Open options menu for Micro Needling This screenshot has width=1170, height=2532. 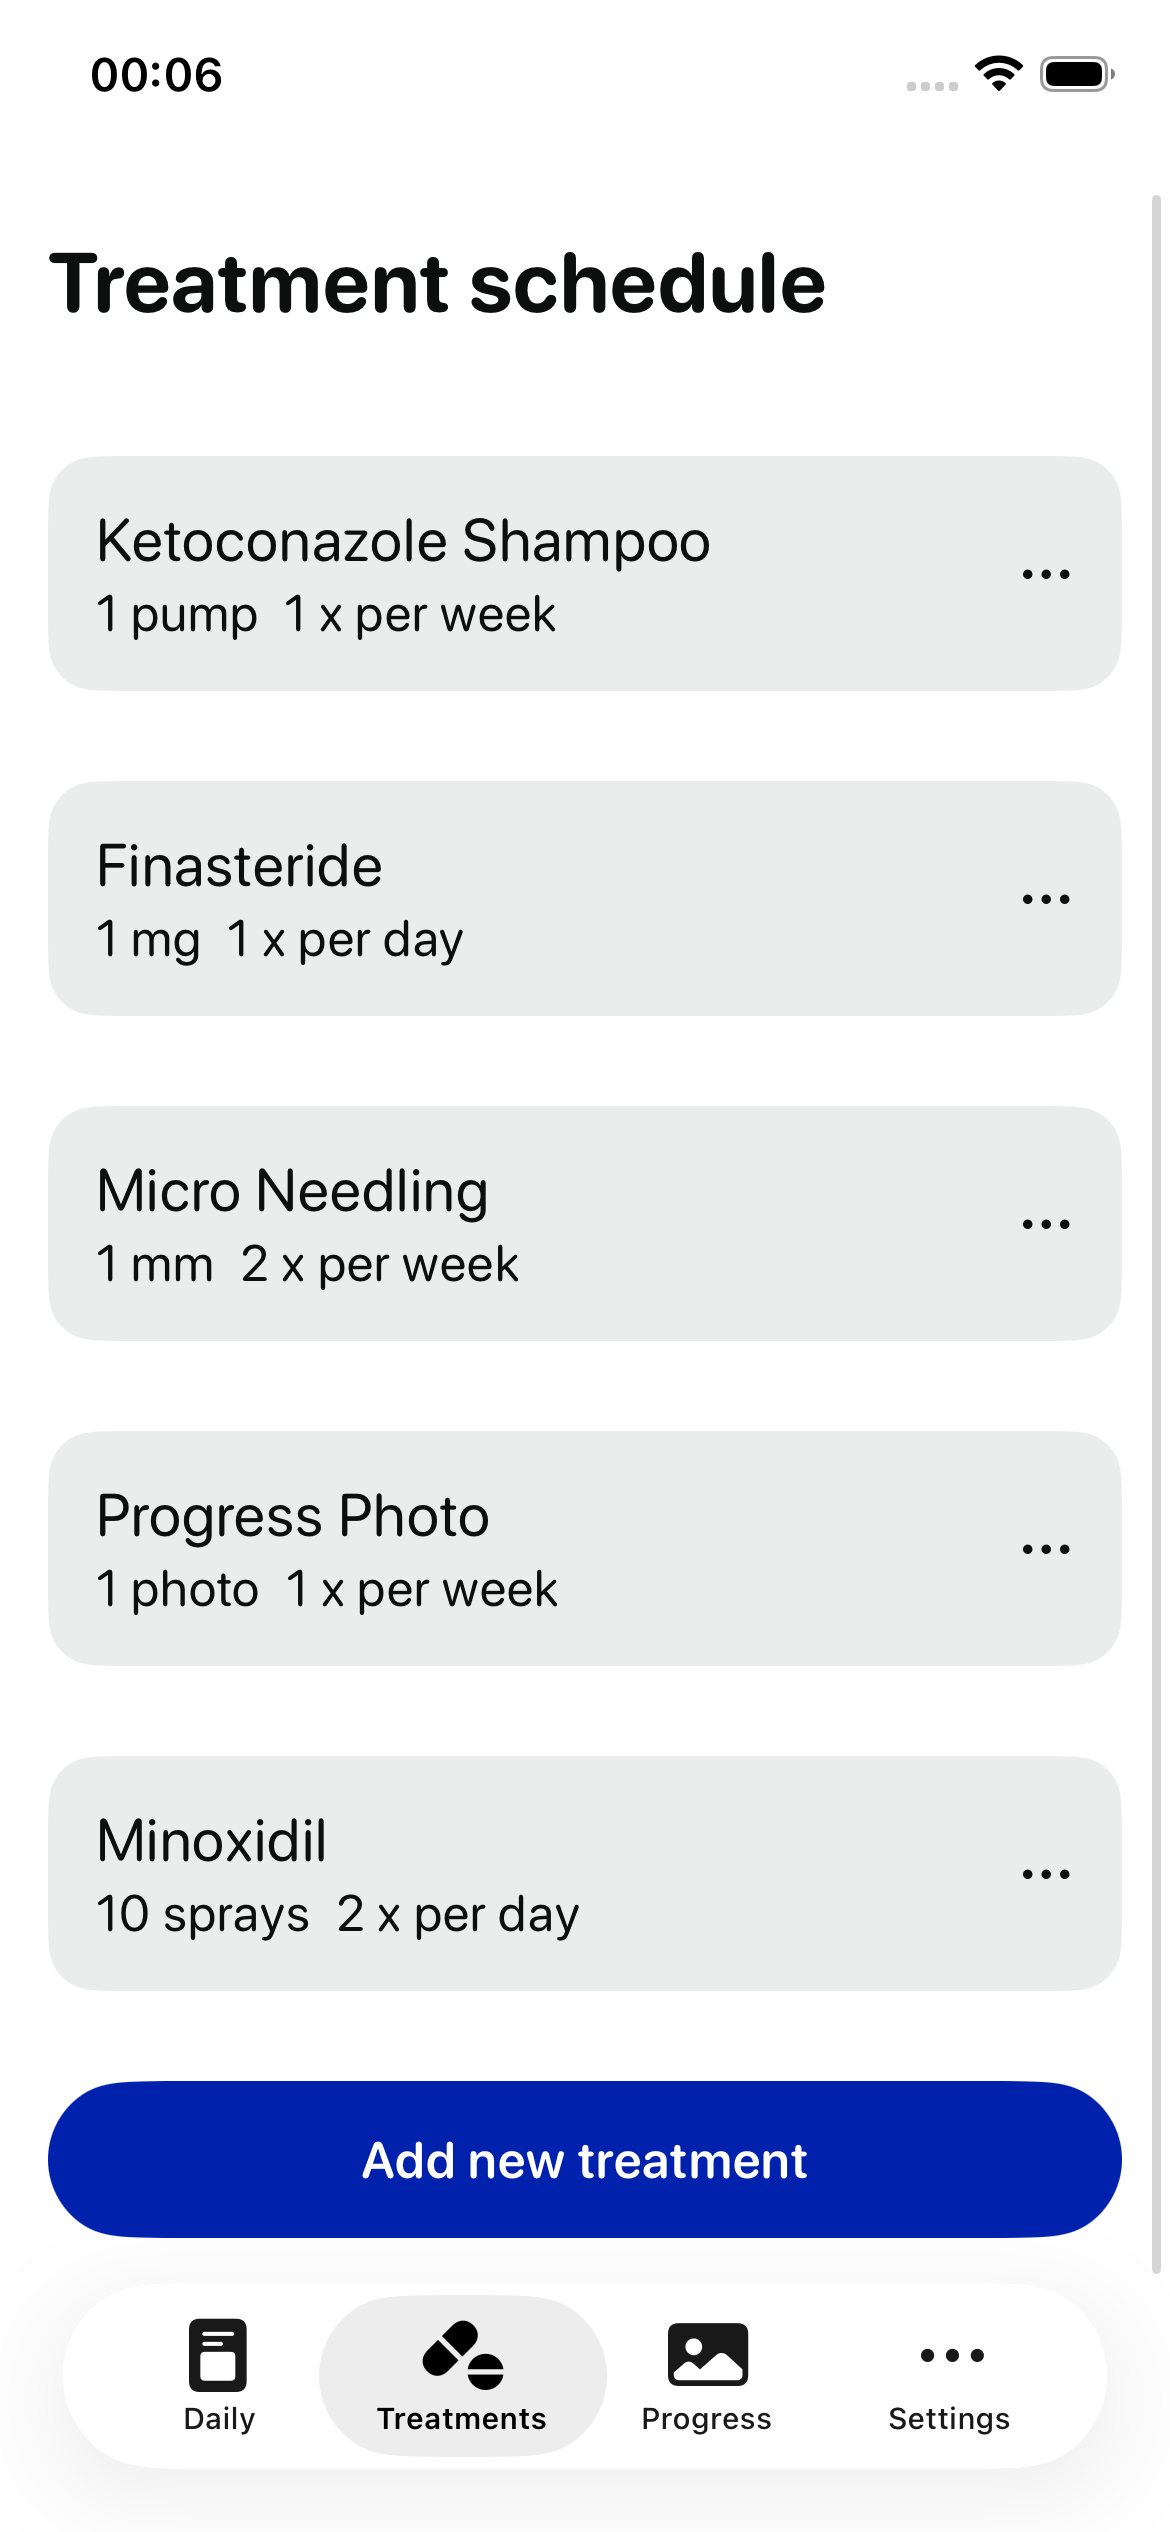tap(1045, 1224)
